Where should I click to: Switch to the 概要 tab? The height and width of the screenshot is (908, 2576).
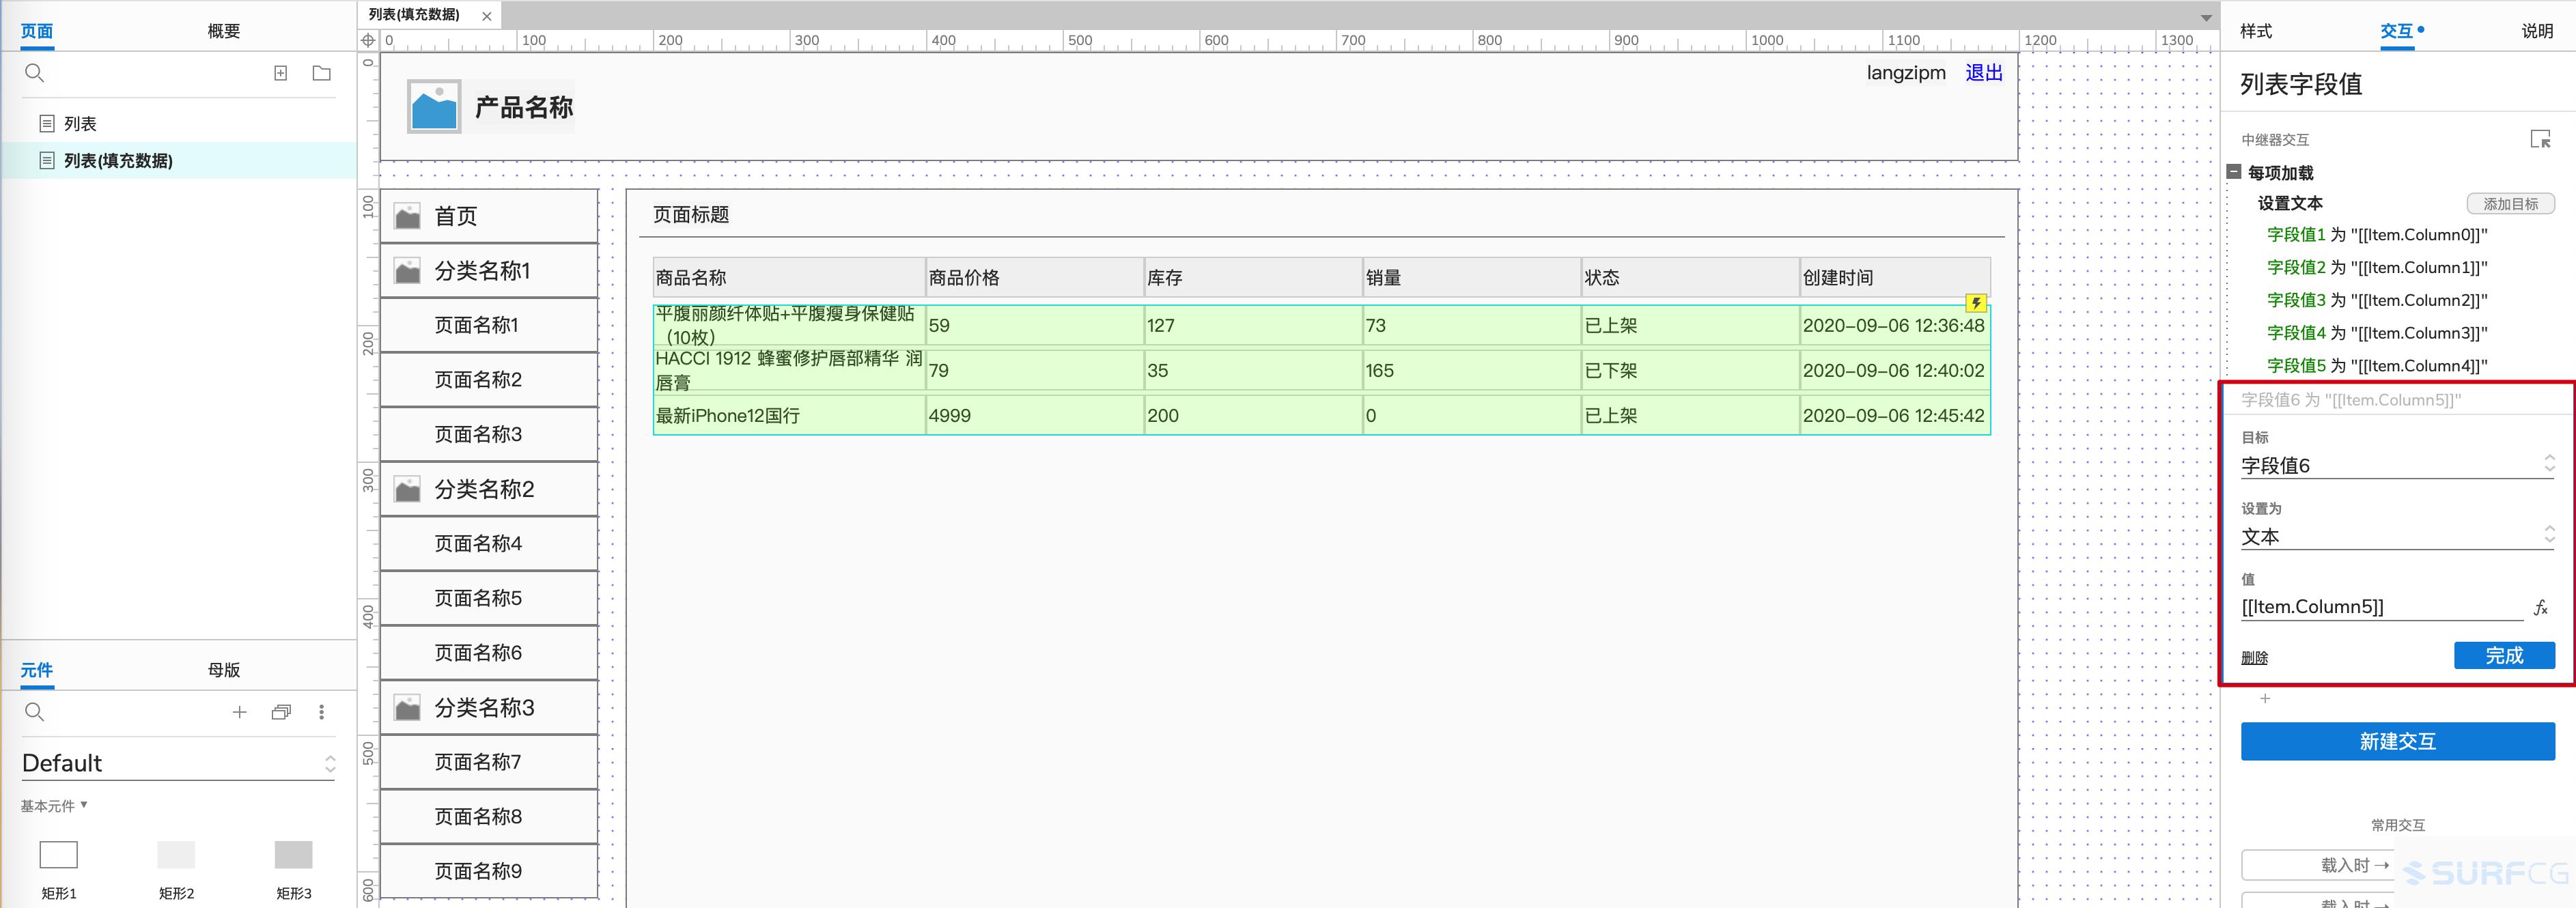224,31
